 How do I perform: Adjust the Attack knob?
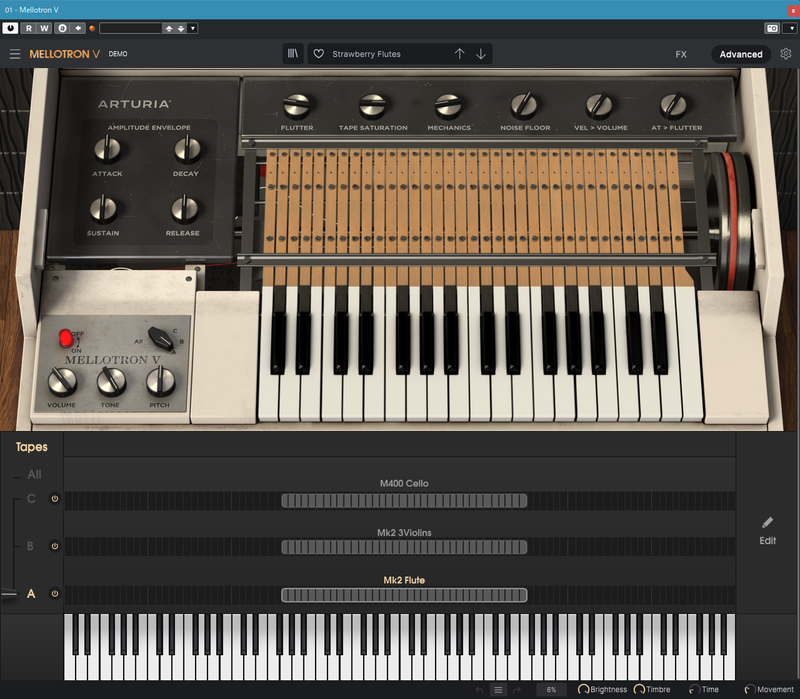107,149
